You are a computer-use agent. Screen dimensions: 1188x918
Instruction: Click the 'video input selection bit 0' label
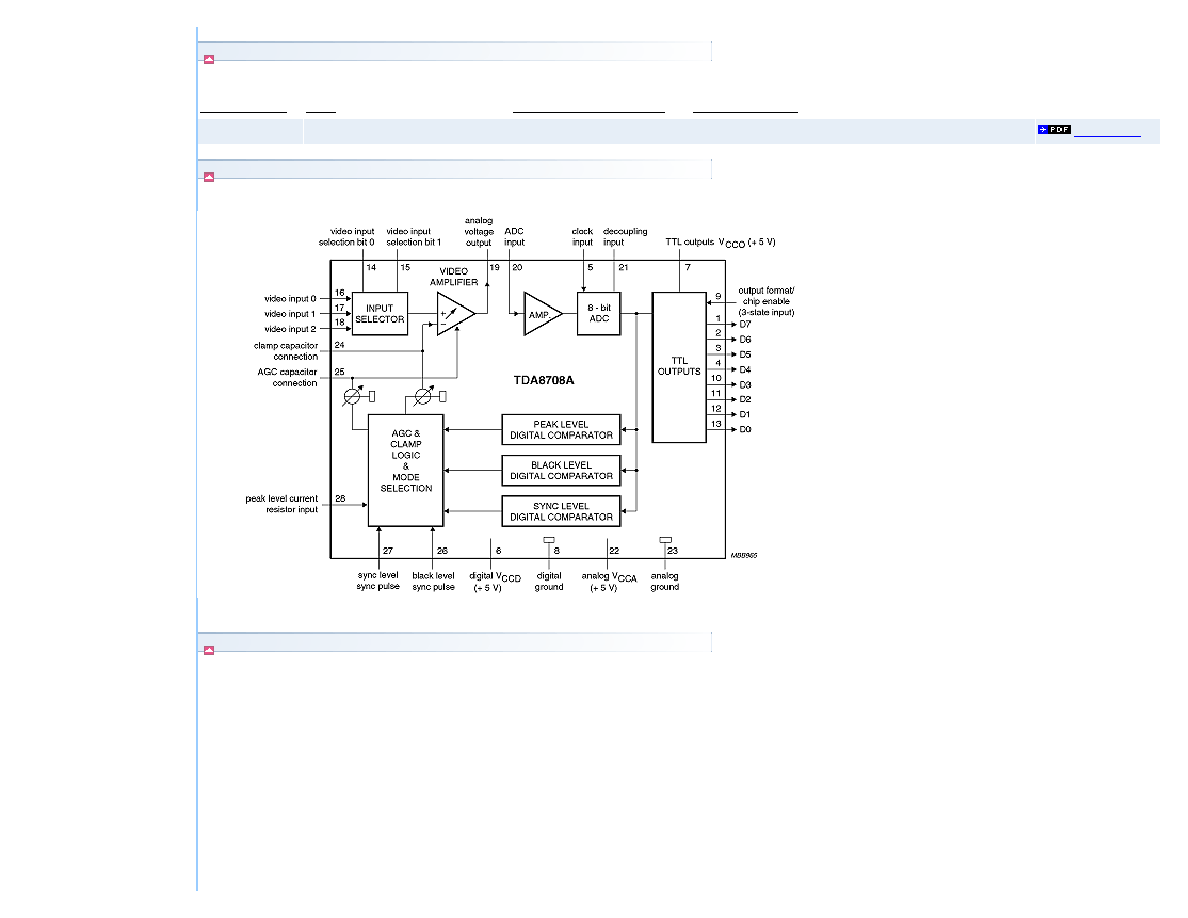[x=347, y=237]
